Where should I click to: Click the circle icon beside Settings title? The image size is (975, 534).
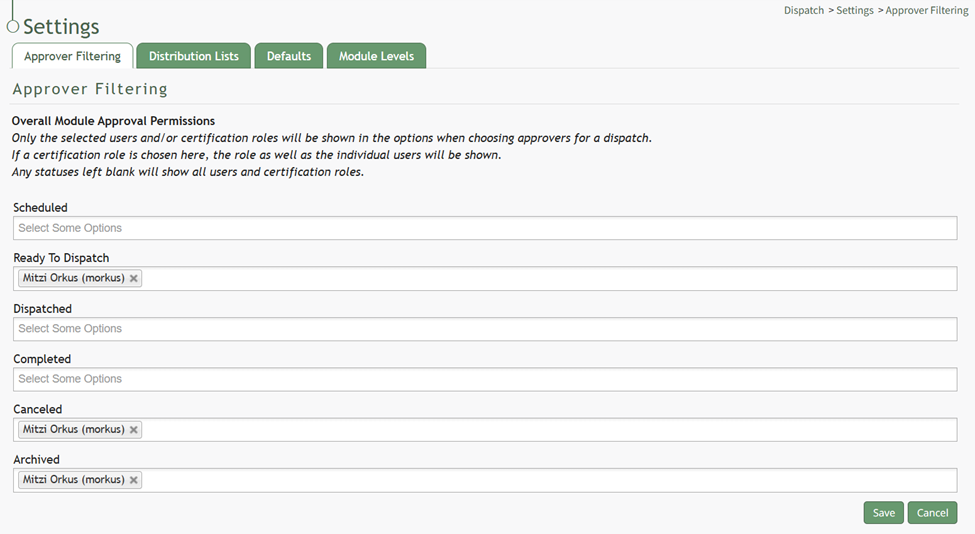[x=13, y=27]
